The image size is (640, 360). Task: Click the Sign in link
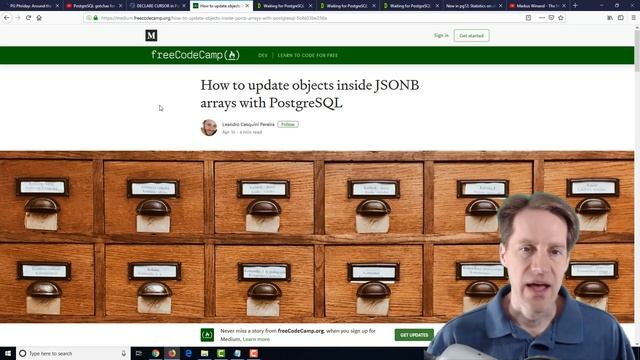pyautogui.click(x=441, y=36)
